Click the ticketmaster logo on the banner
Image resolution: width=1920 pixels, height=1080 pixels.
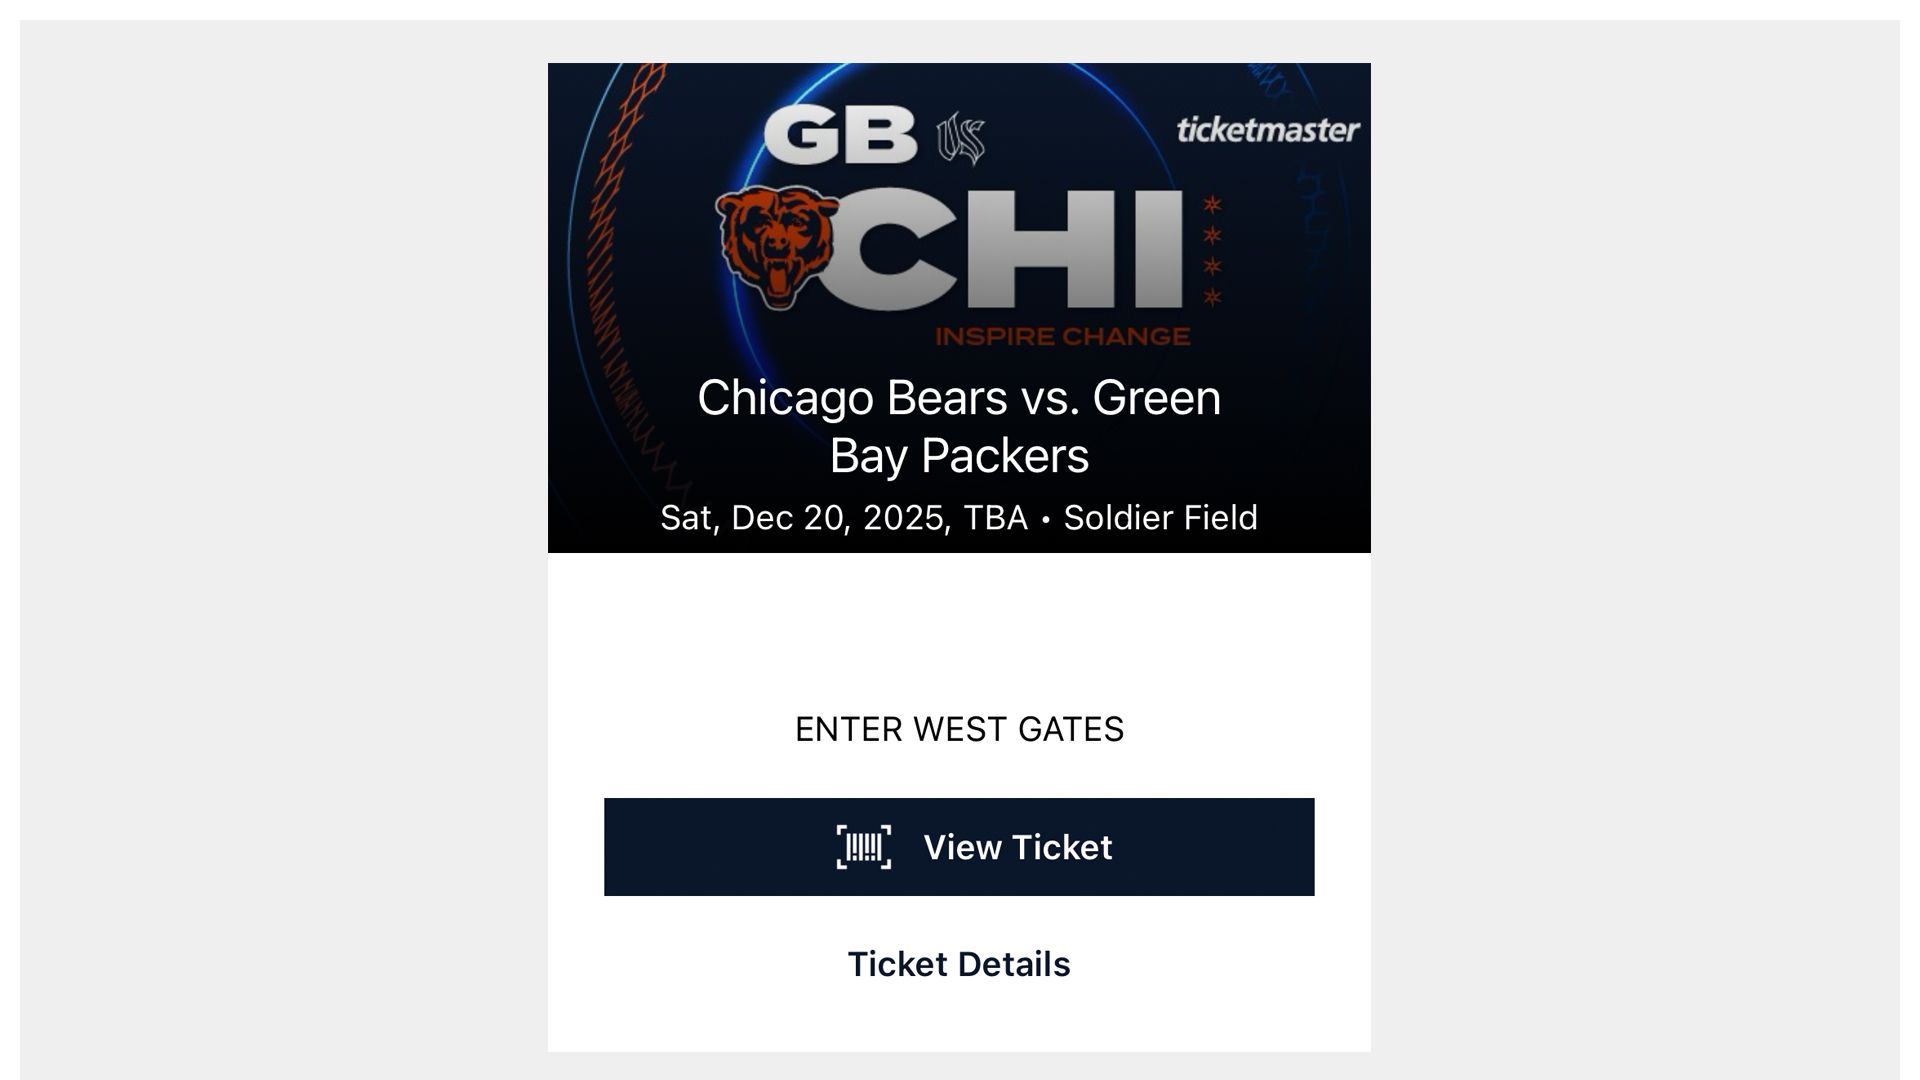[1267, 130]
